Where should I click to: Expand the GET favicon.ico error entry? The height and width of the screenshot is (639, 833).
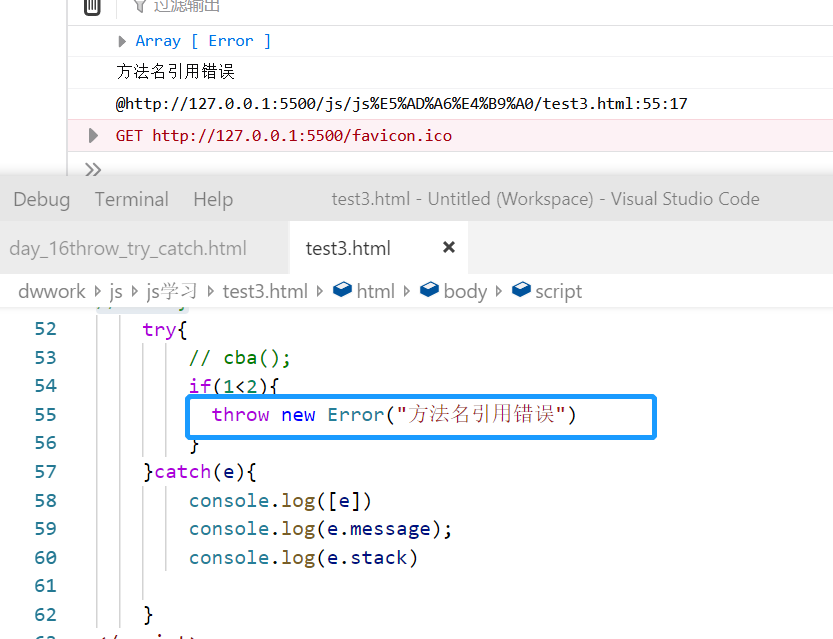coord(94,135)
